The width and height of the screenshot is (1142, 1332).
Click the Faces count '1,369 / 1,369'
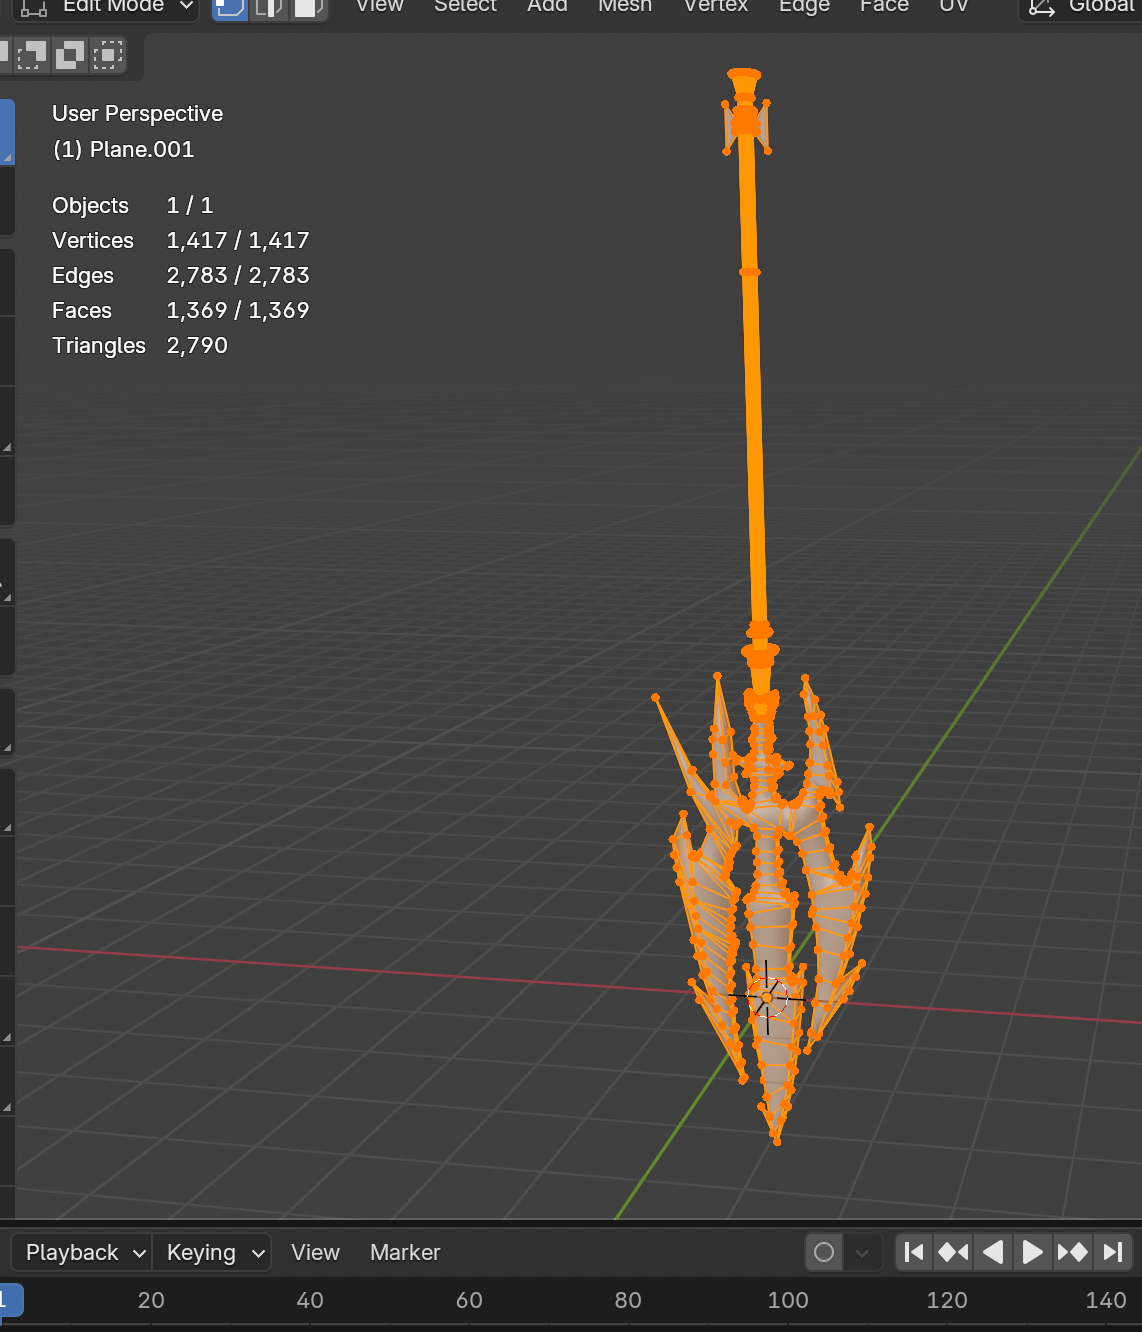(x=238, y=310)
